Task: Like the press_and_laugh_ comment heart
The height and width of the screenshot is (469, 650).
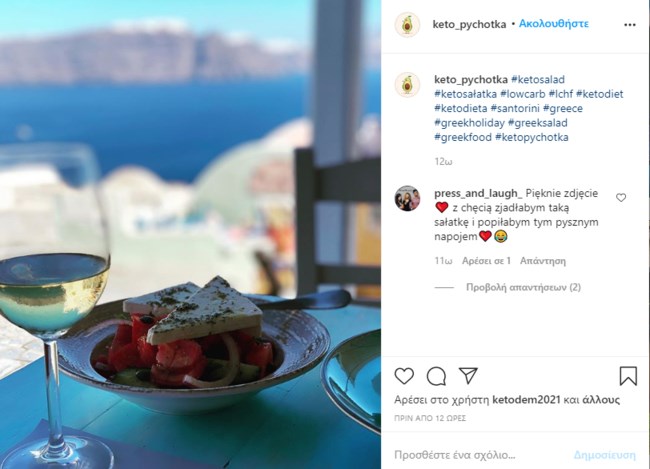Action: pos(621,198)
